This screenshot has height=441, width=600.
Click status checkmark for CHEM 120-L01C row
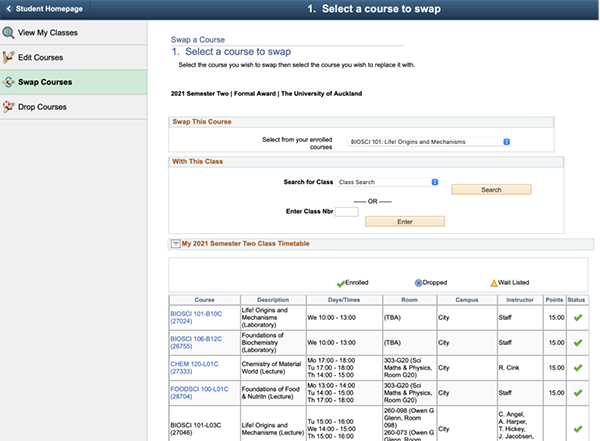click(578, 368)
